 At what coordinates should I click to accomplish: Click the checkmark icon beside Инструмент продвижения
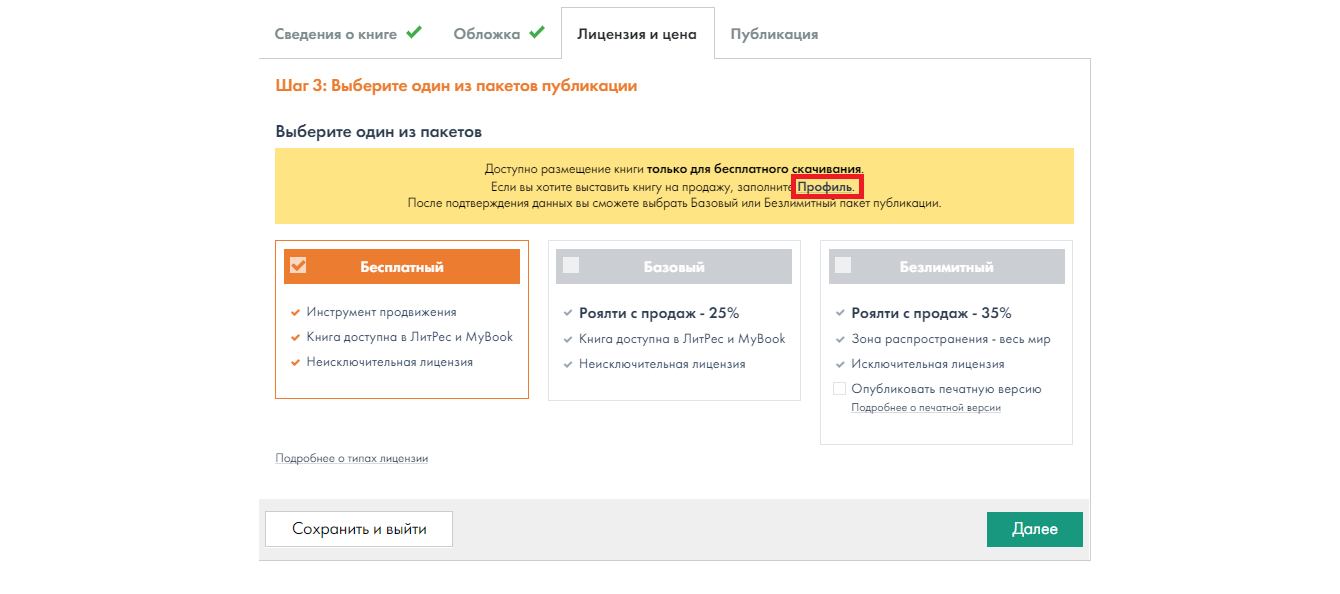coord(295,312)
